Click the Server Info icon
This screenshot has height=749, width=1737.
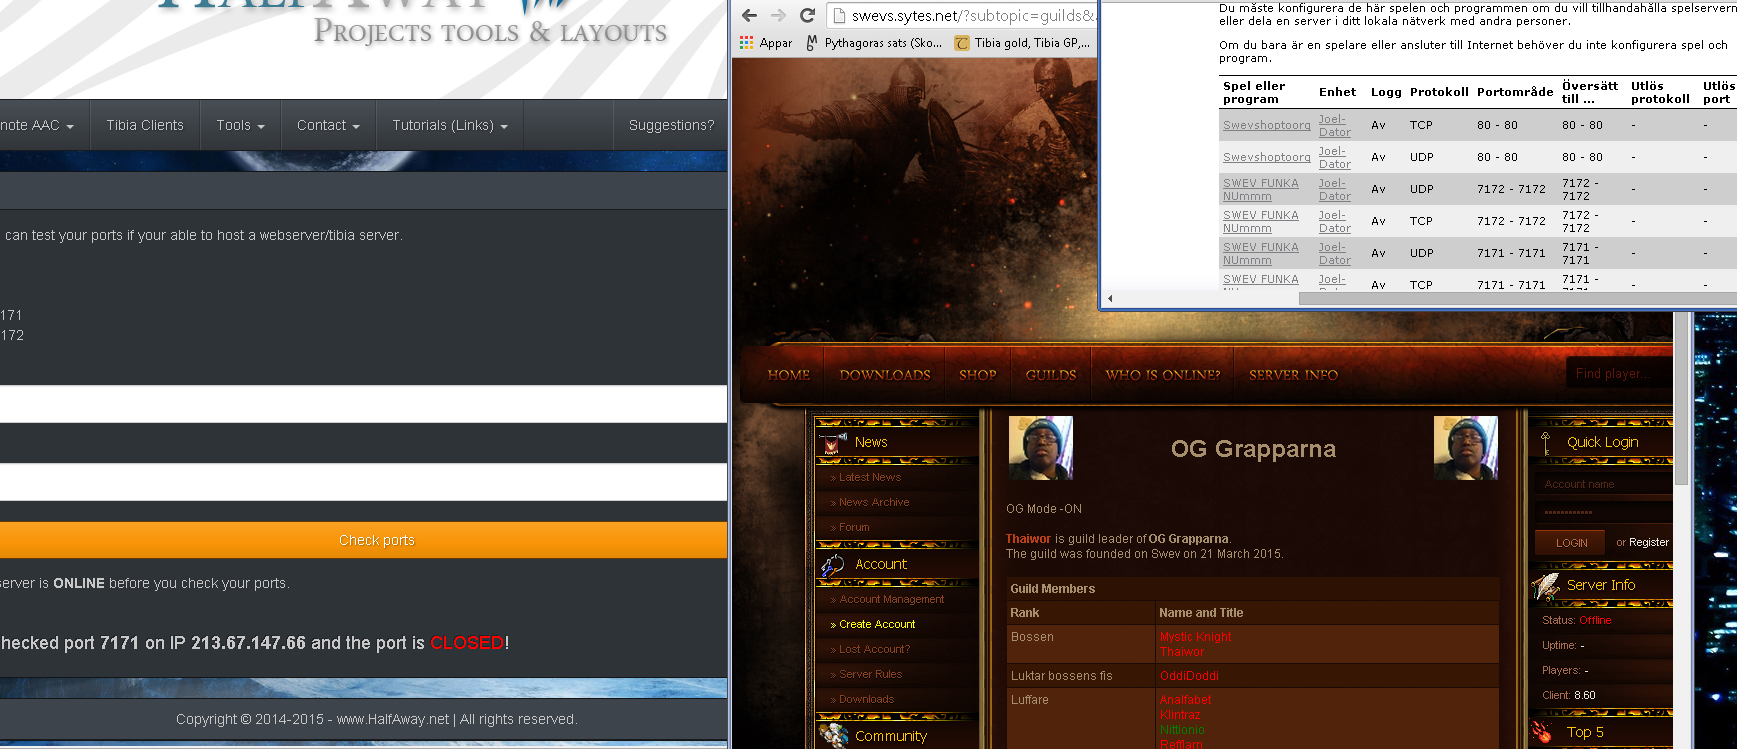[1546, 585]
